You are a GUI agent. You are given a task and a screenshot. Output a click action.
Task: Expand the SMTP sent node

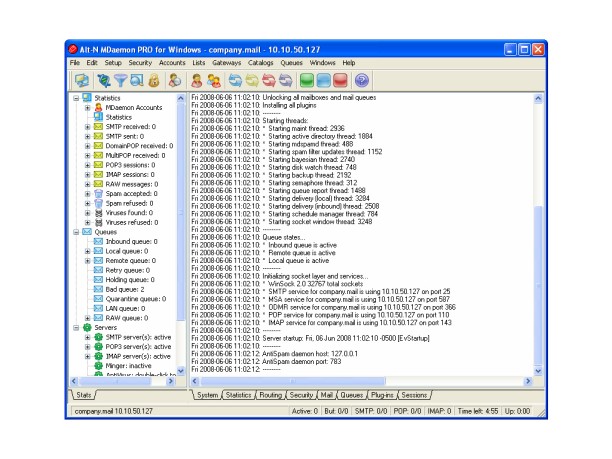[x=87, y=137]
